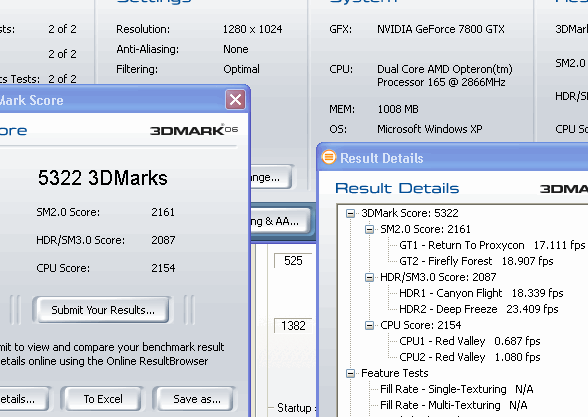Click the field showing 1382

(293, 326)
